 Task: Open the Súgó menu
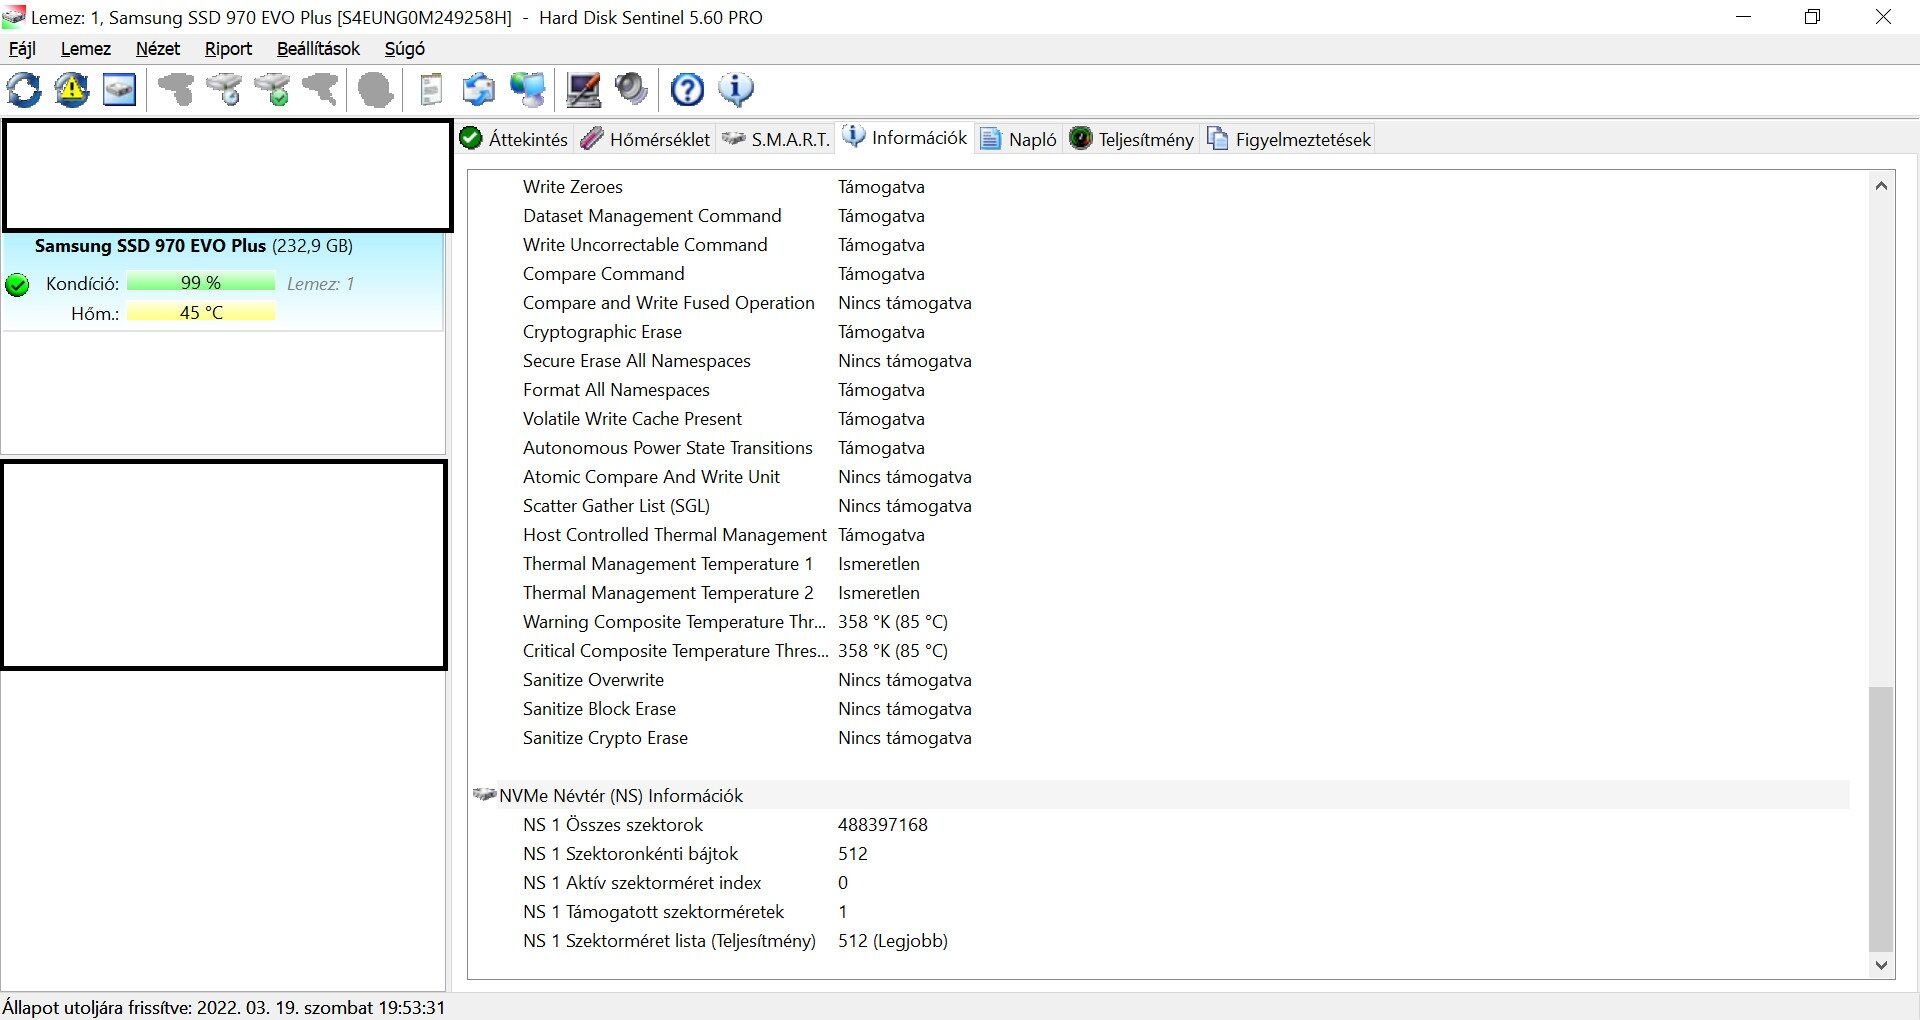[405, 49]
